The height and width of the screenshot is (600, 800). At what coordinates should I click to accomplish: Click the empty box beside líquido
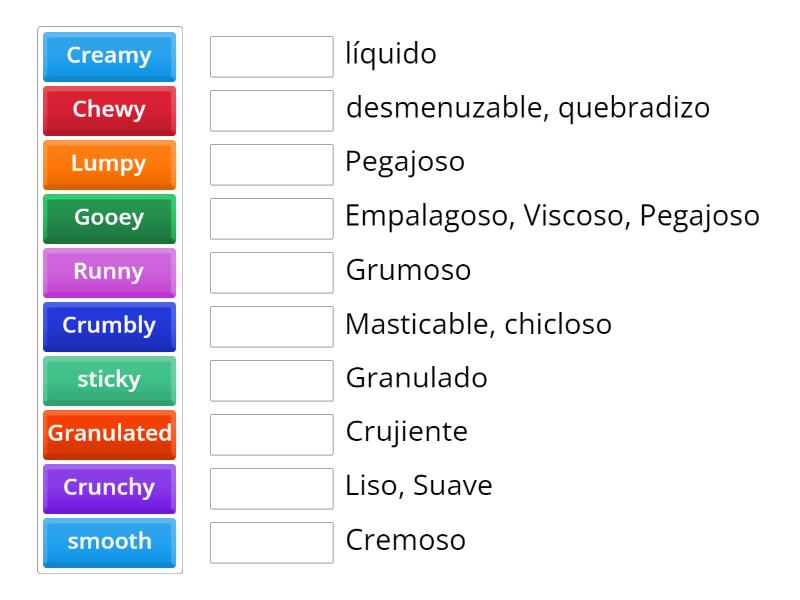click(271, 56)
